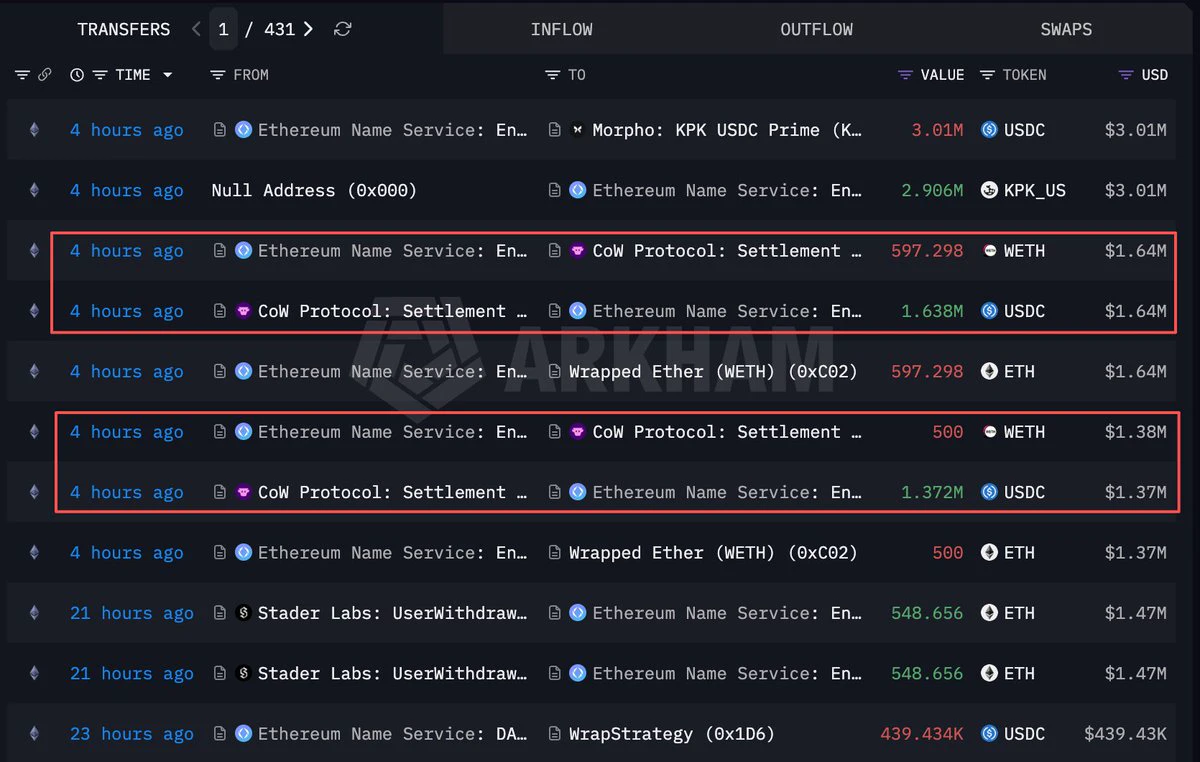Click the clock icon beside TIME
1200x762 pixels.
coord(77,75)
